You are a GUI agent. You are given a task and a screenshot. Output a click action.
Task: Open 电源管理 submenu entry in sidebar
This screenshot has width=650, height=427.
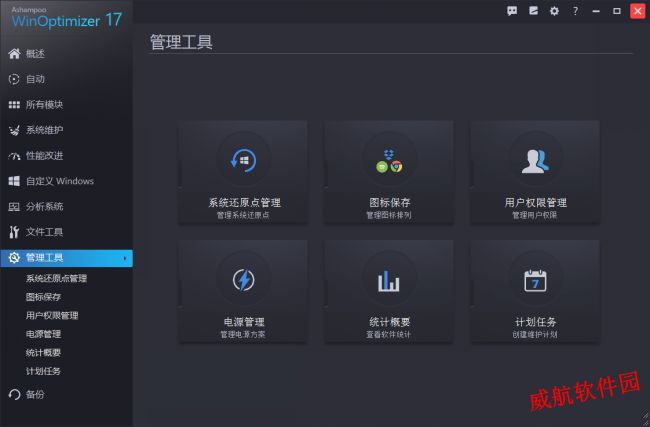click(x=44, y=334)
